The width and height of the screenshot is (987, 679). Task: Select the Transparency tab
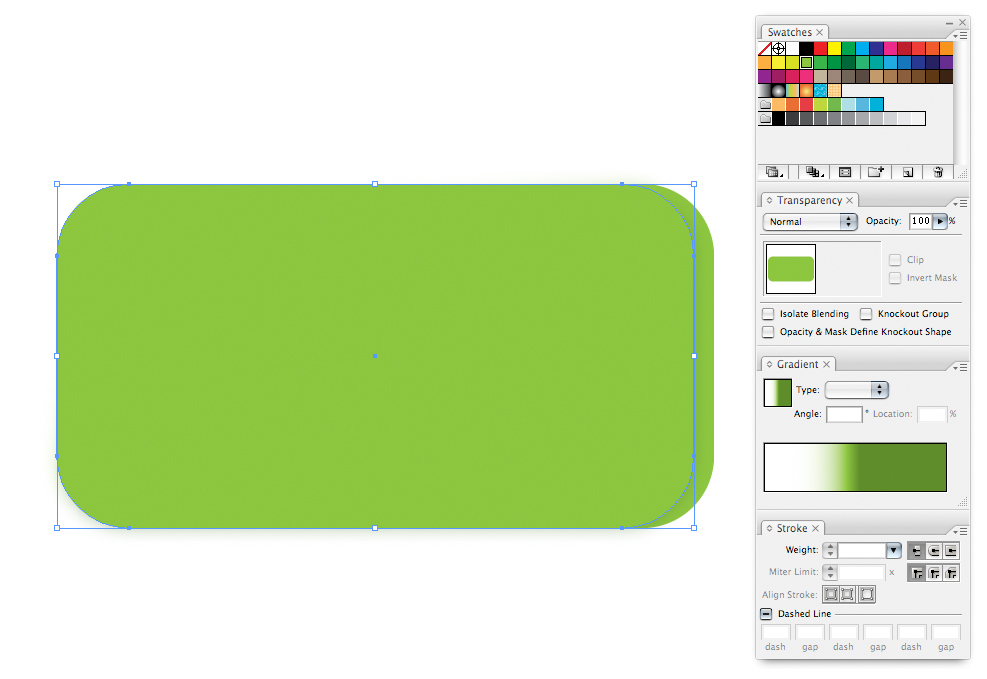pyautogui.click(x=809, y=200)
